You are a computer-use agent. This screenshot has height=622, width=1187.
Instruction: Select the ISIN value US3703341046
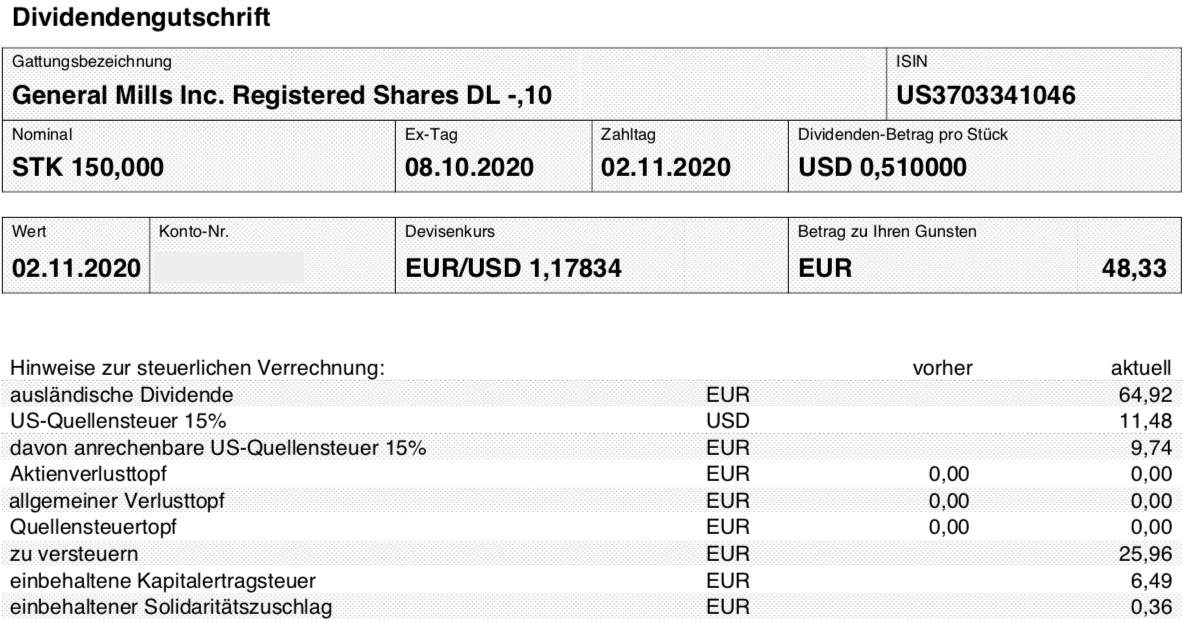(986, 95)
